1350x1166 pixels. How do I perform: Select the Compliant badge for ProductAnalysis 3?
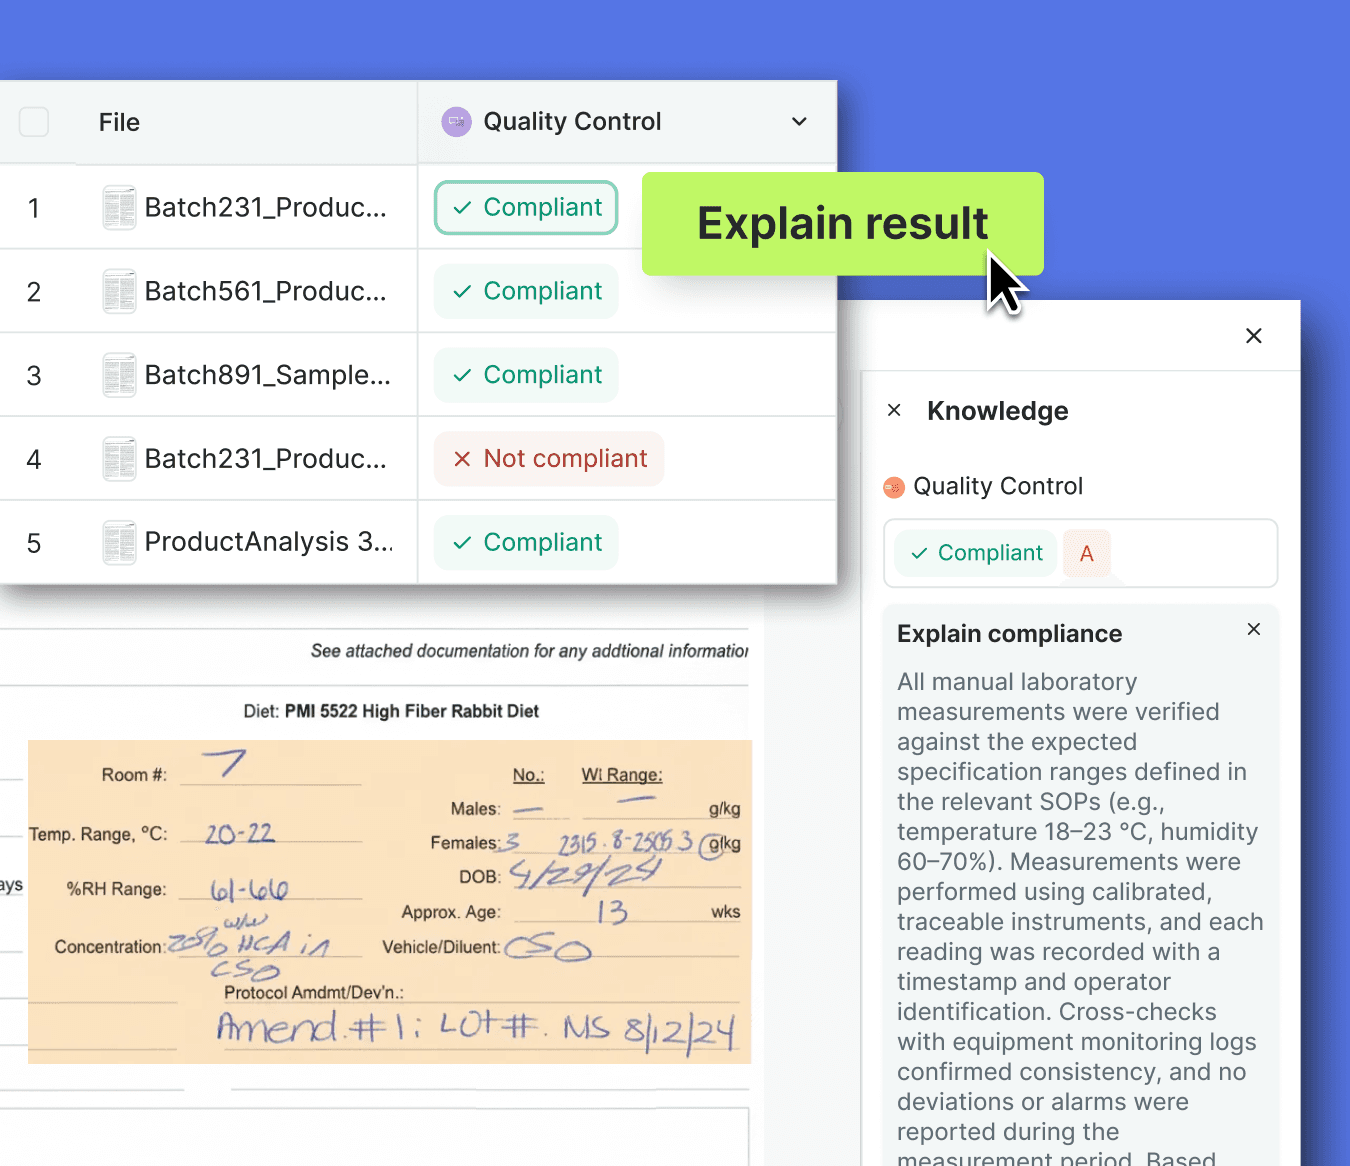[x=526, y=542]
